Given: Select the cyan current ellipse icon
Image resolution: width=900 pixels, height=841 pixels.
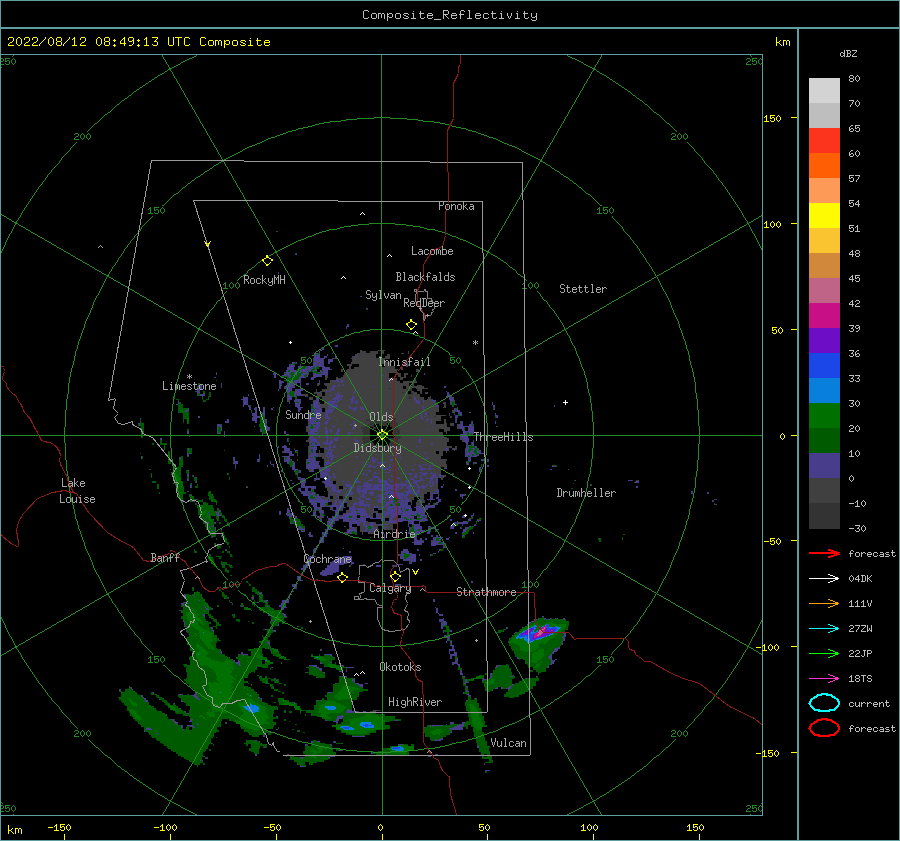Looking at the screenshot, I should point(824,703).
